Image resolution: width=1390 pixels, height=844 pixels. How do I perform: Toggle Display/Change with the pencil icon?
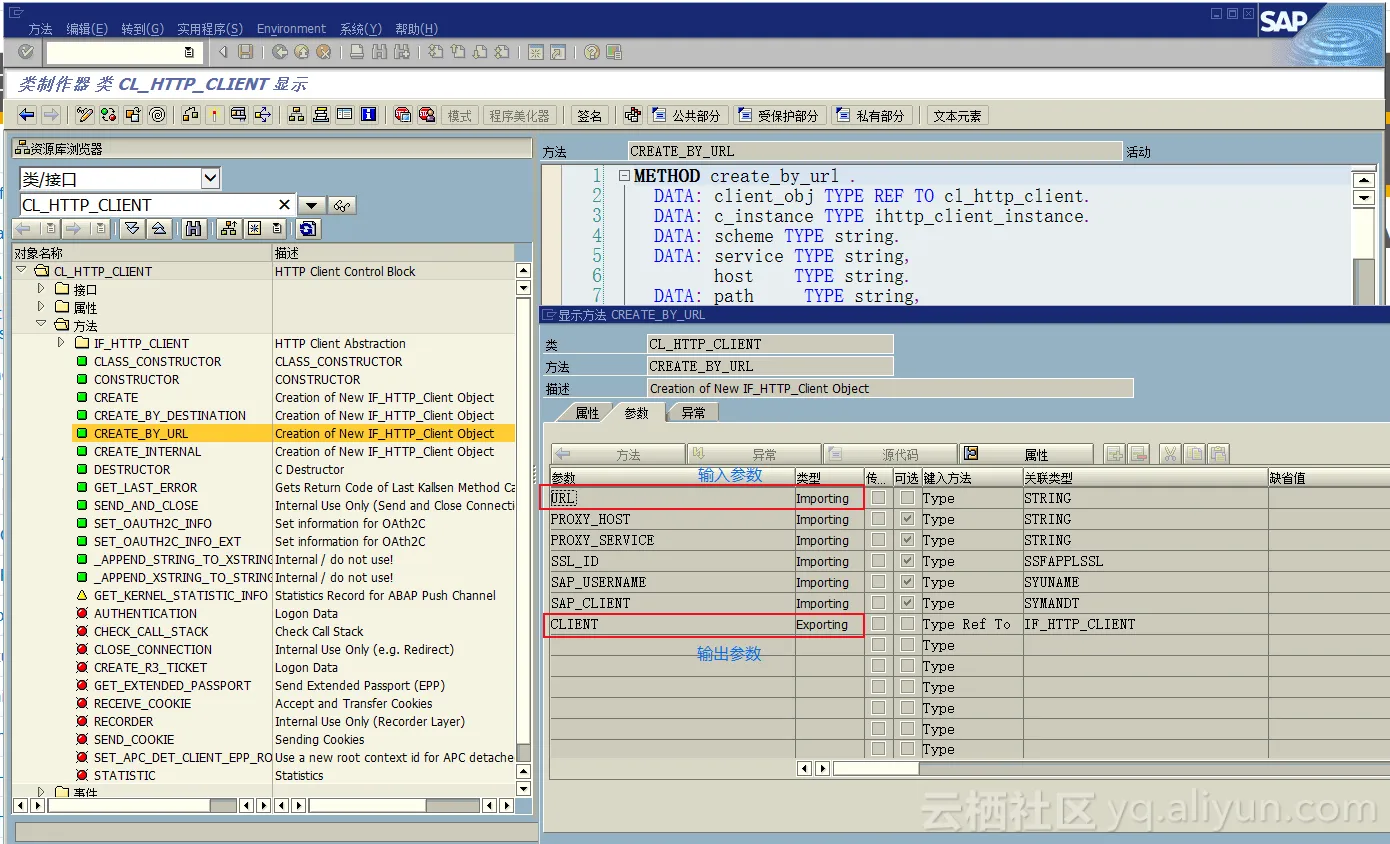tap(86, 115)
